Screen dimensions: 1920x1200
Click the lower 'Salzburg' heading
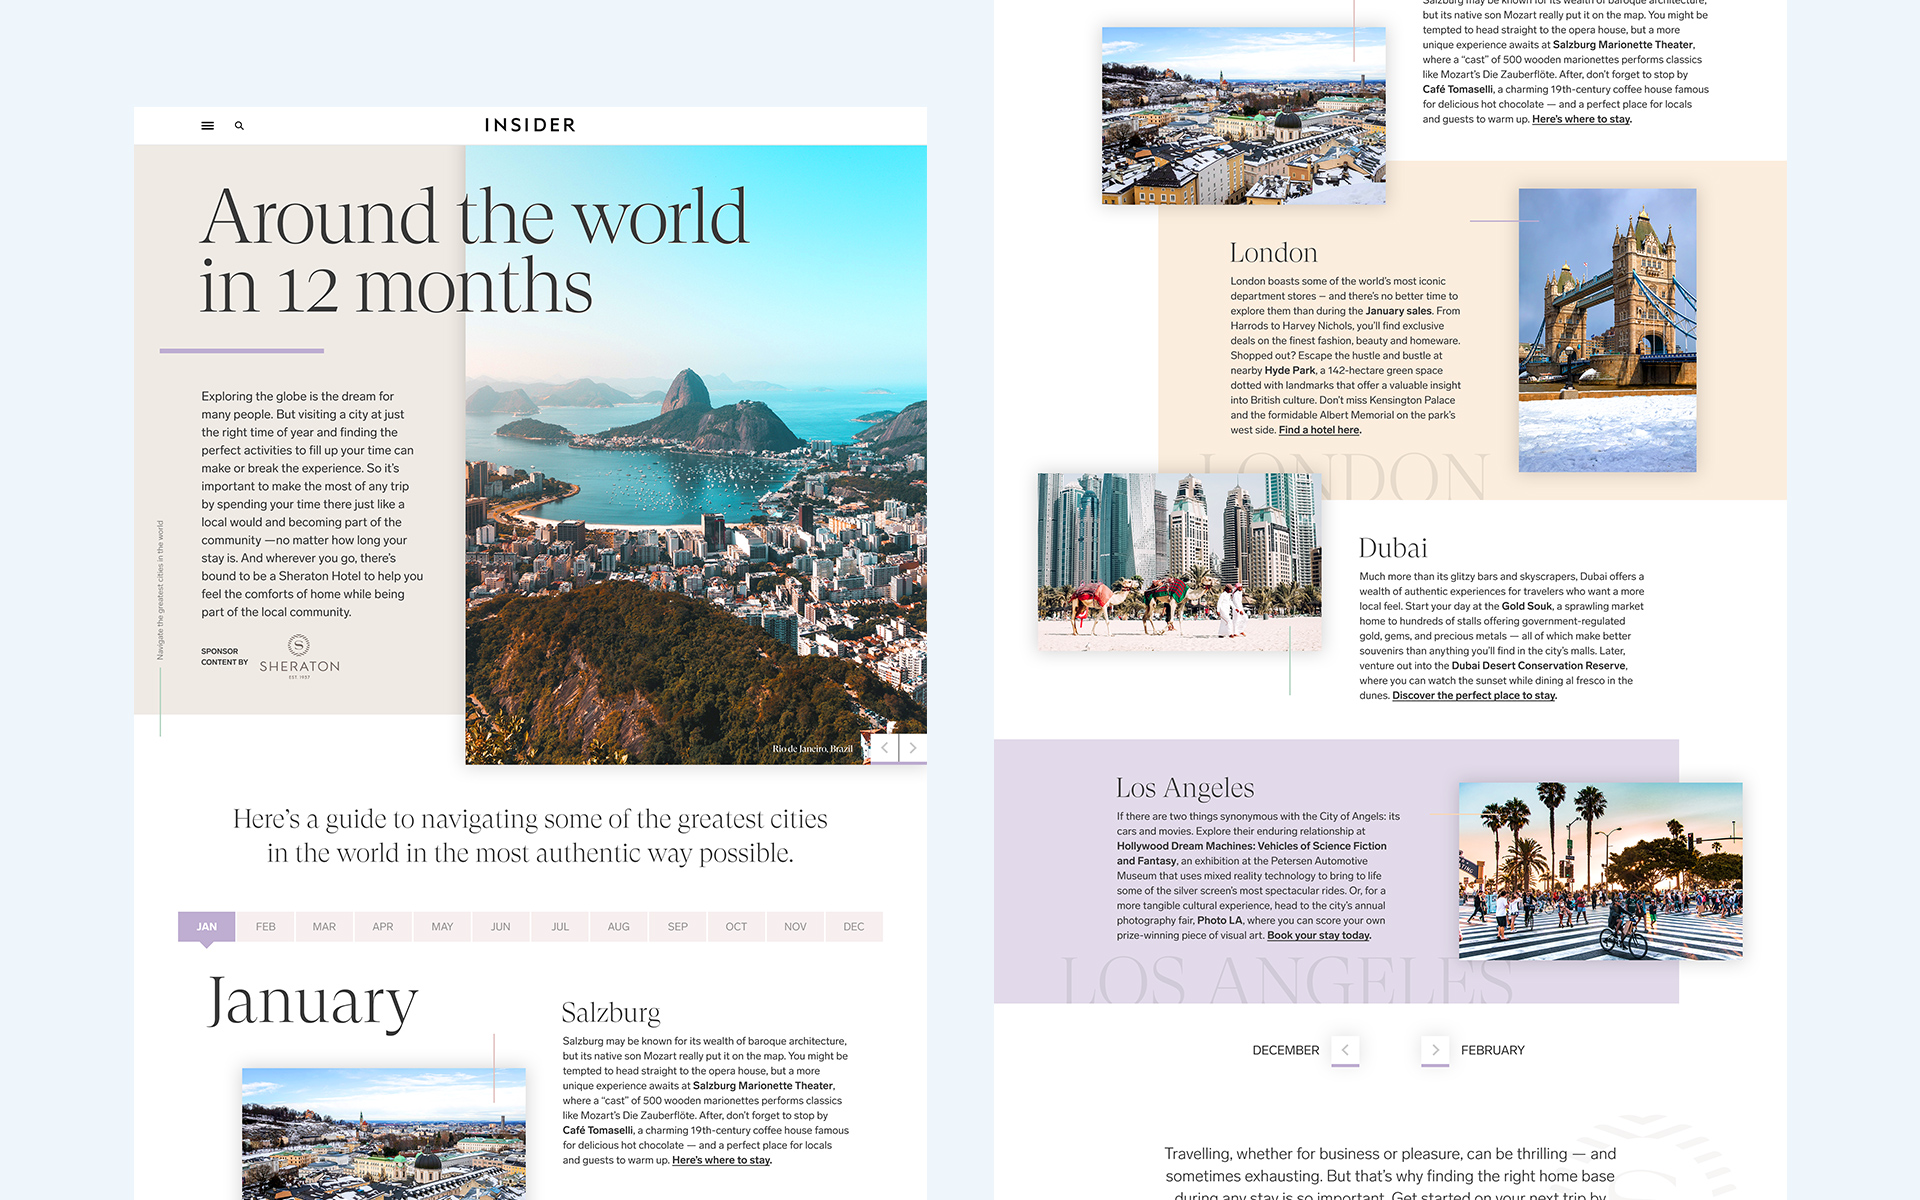pos(611,1013)
